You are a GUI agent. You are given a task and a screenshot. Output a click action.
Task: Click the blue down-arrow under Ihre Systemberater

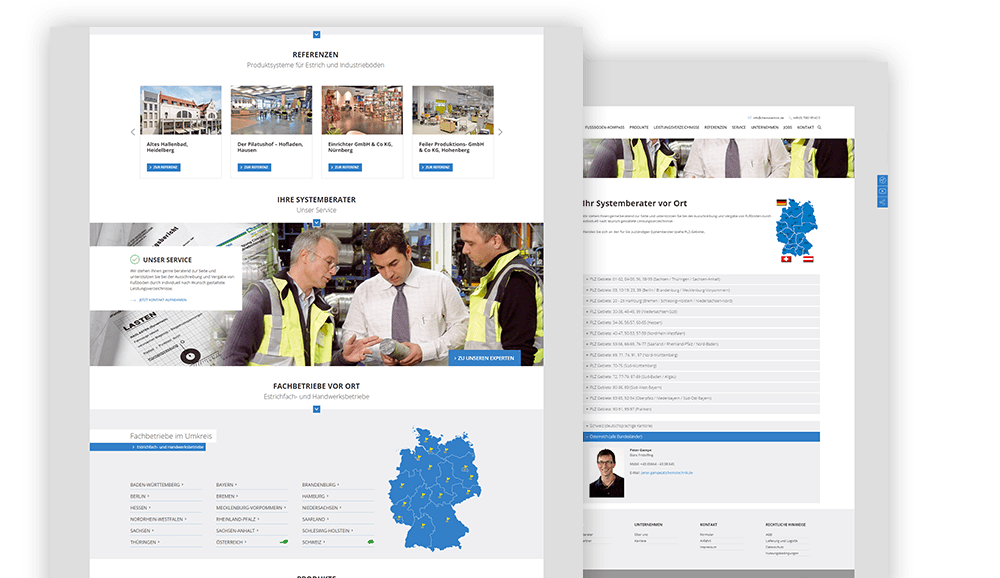point(316,223)
